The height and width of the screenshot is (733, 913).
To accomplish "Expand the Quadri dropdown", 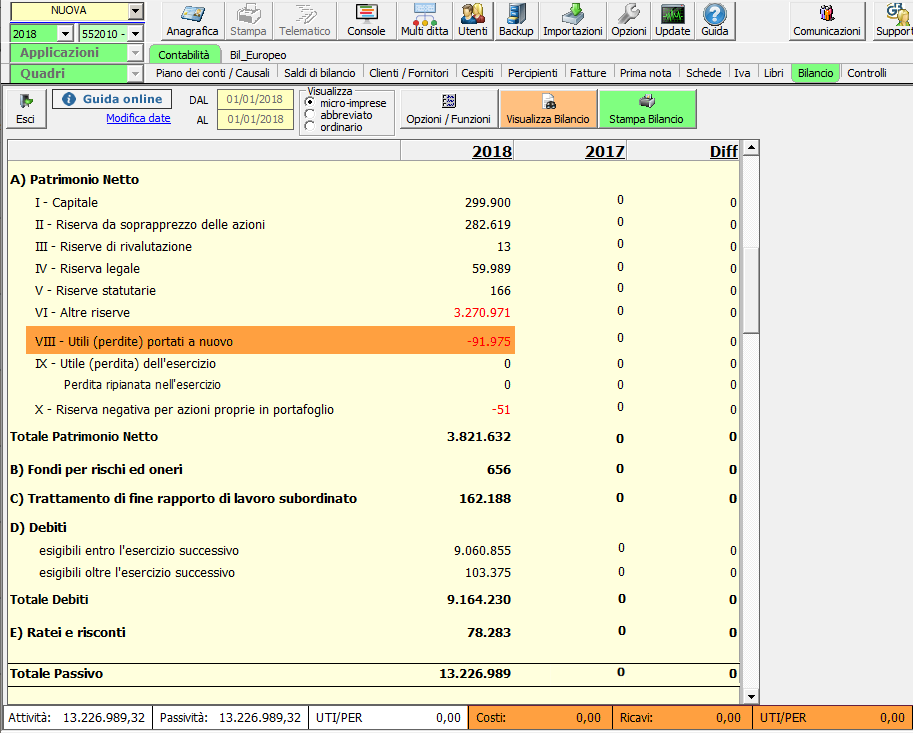I will coord(135,74).
